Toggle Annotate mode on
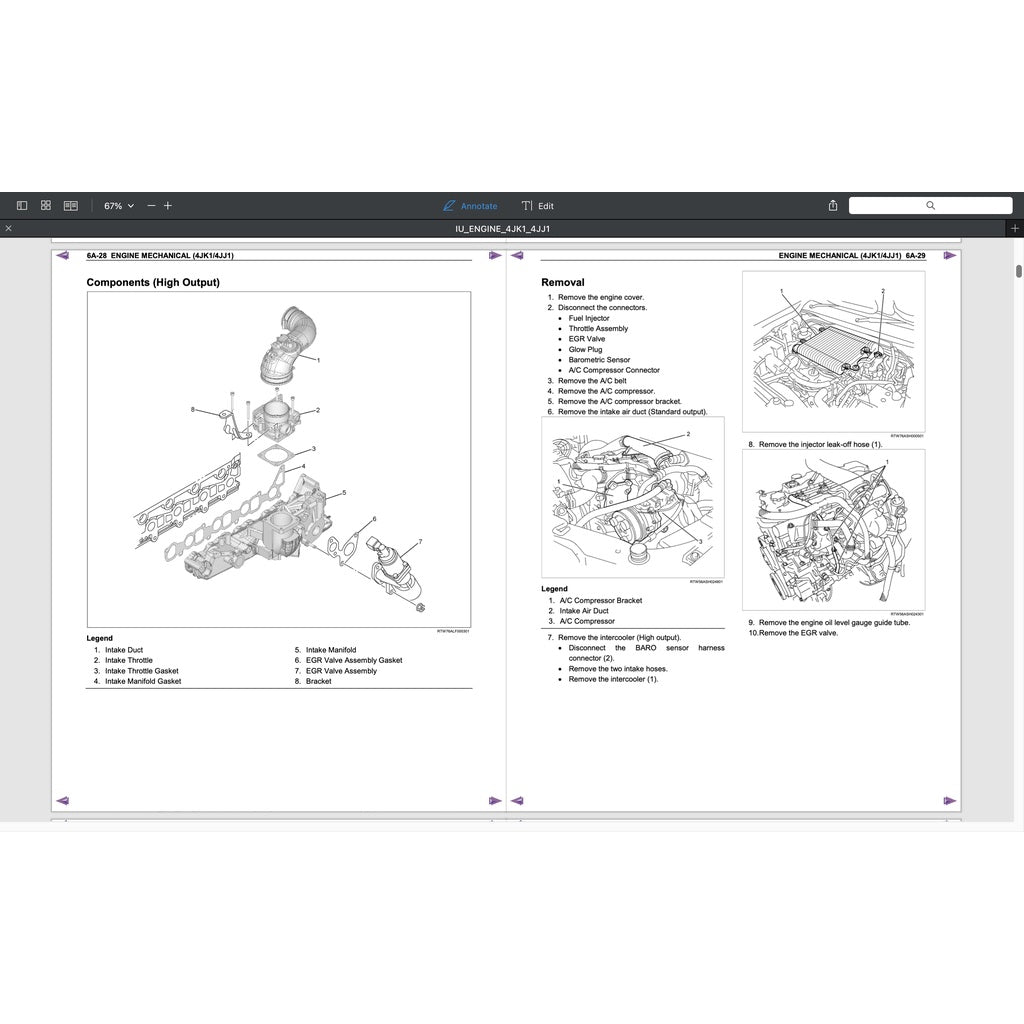The height and width of the screenshot is (1024, 1024). click(x=471, y=206)
